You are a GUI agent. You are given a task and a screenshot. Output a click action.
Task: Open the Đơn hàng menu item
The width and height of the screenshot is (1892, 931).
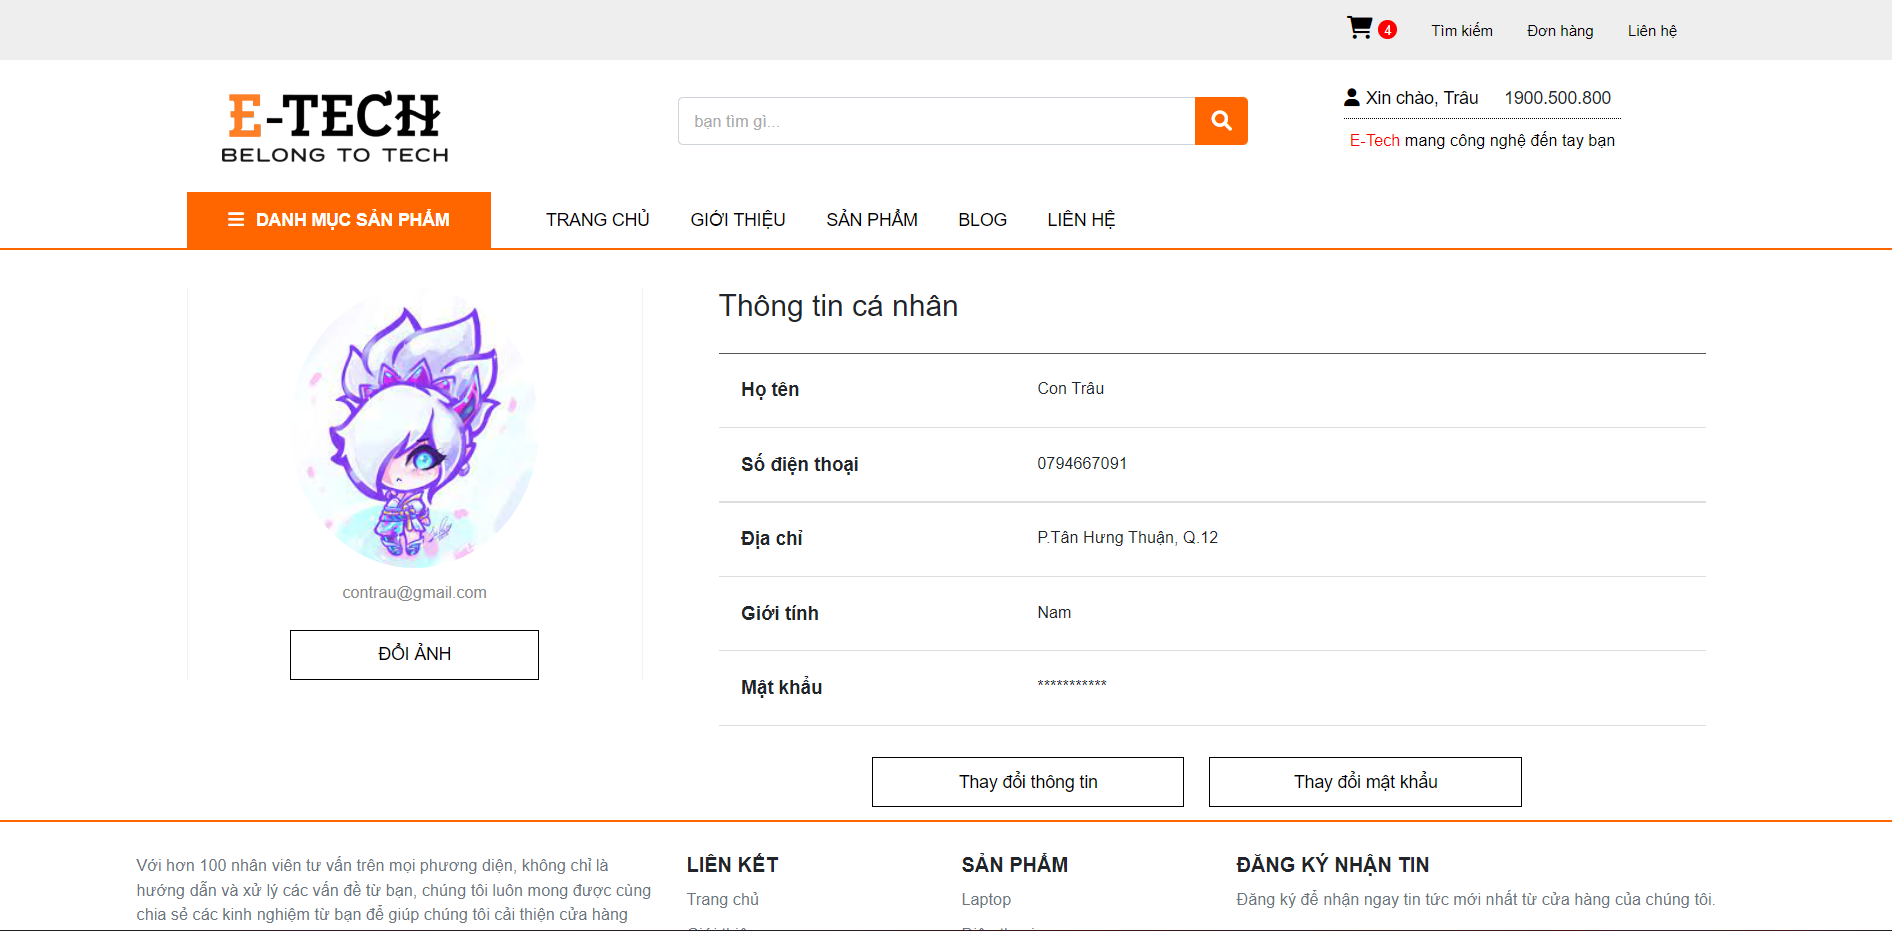coord(1559,30)
